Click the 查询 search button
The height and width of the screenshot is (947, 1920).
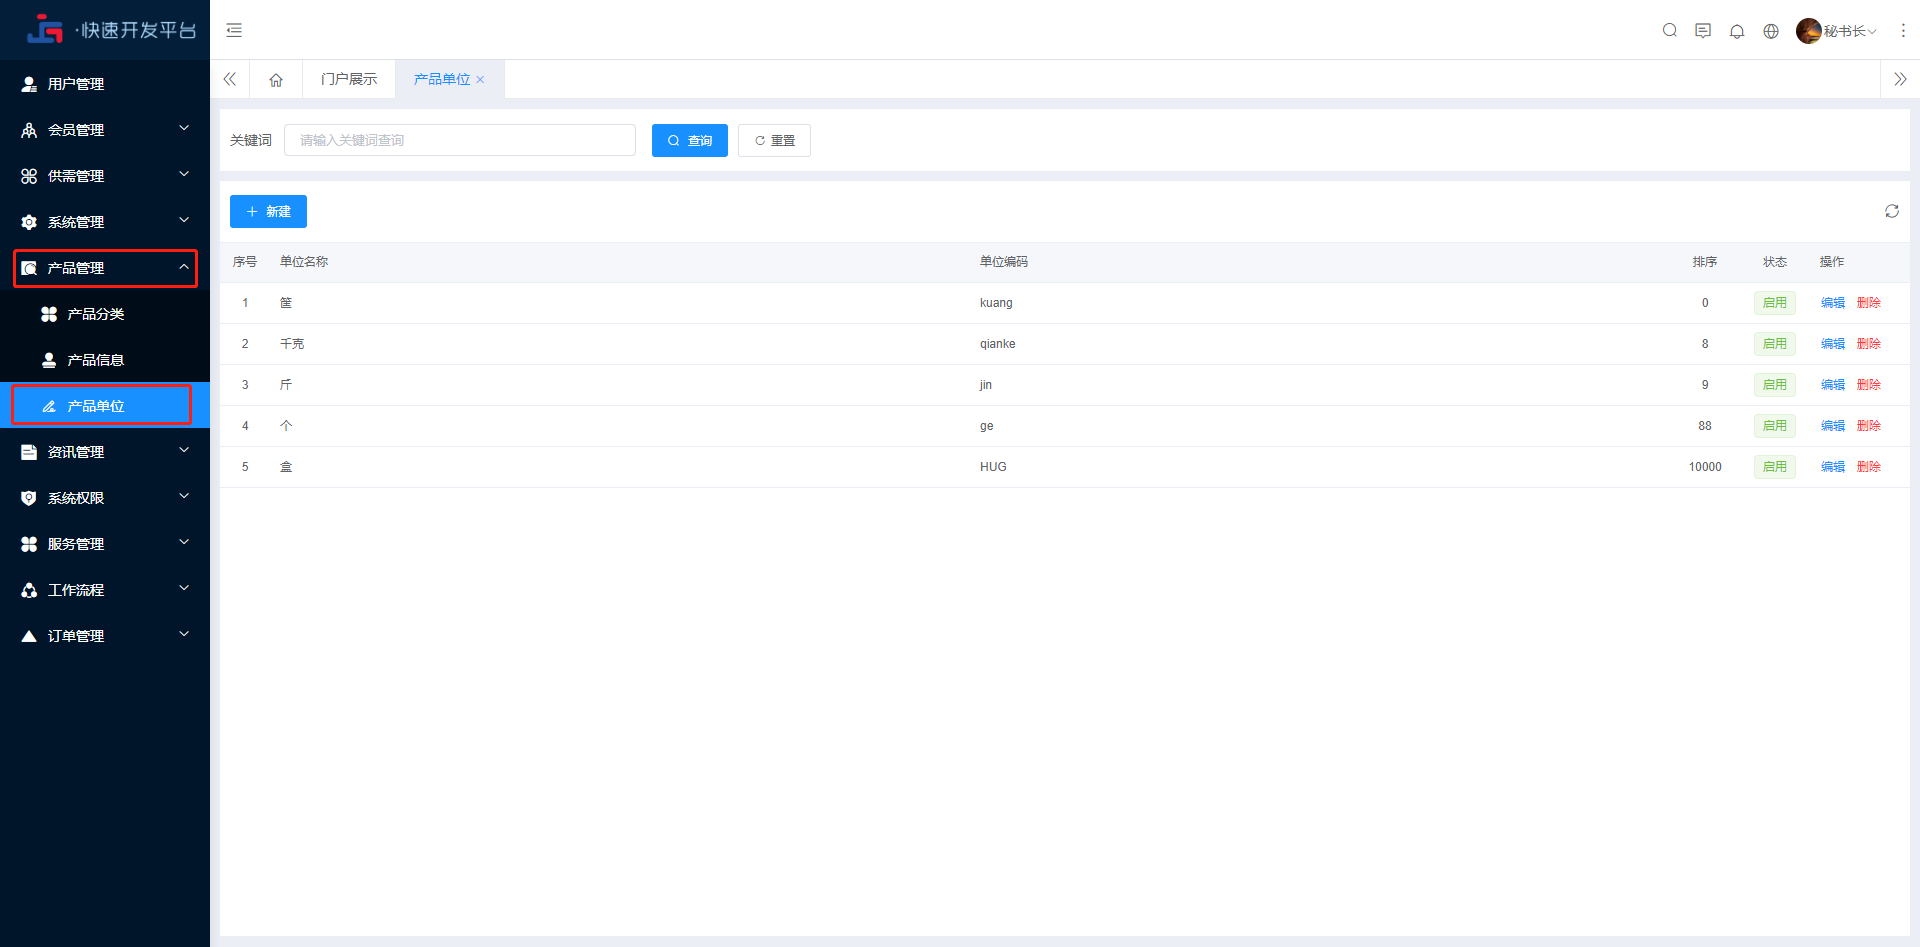point(690,141)
